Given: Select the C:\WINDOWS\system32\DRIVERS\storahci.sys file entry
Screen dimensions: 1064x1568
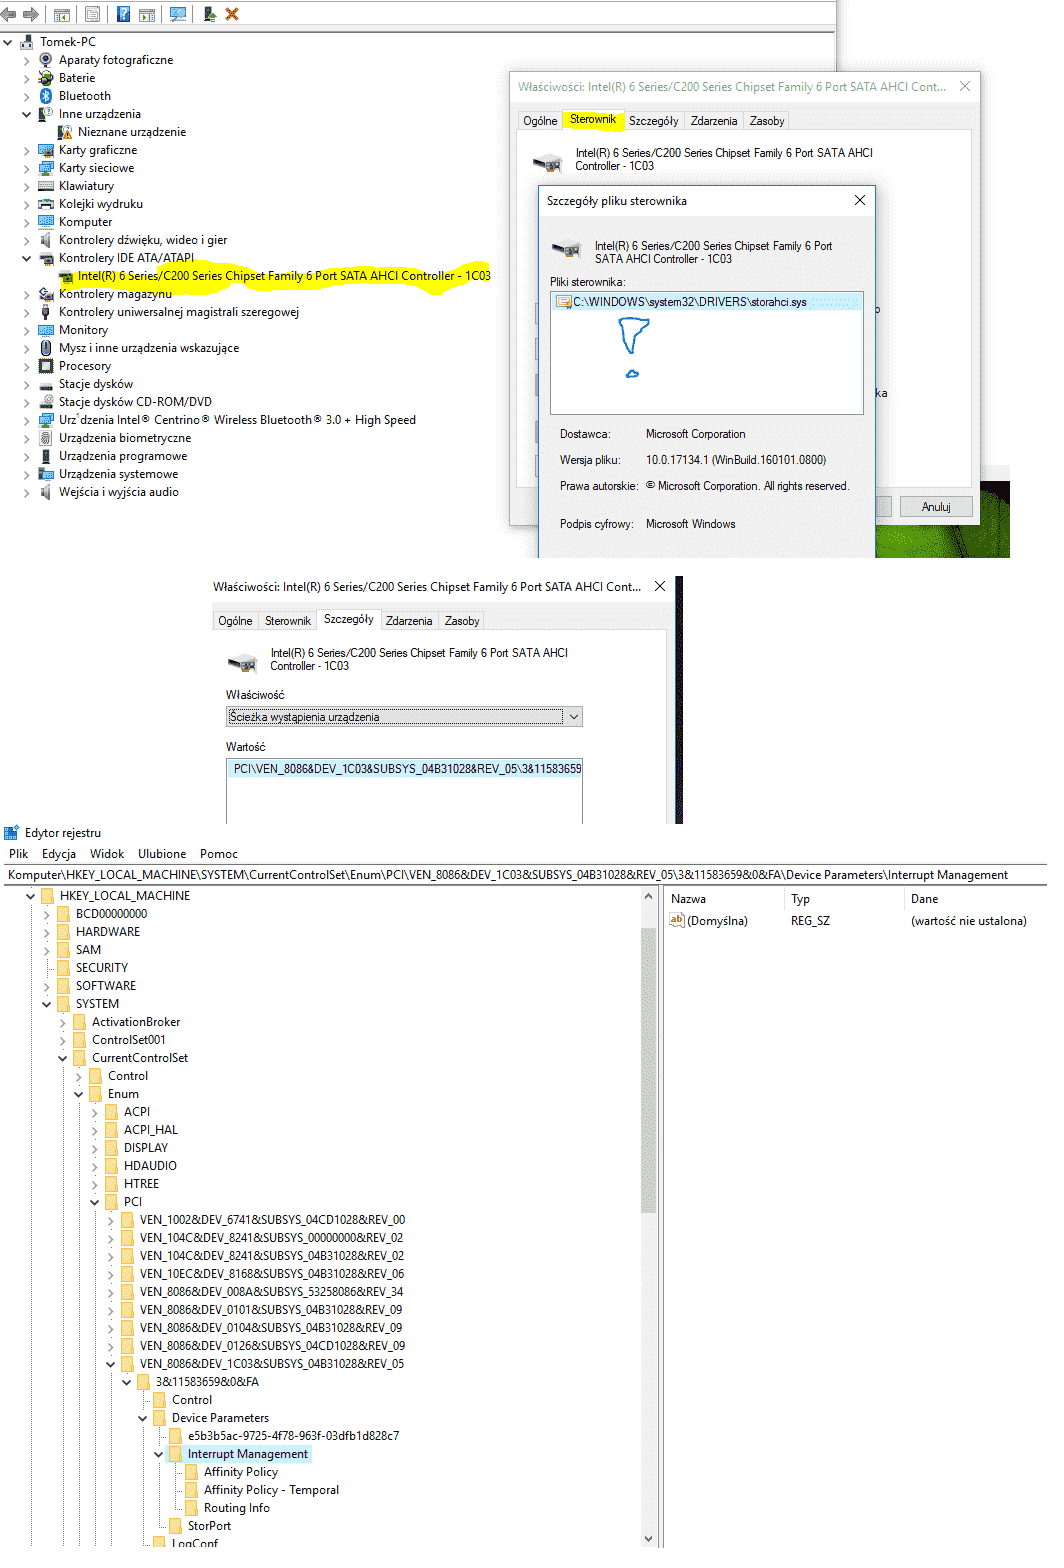Looking at the screenshot, I should click(706, 302).
